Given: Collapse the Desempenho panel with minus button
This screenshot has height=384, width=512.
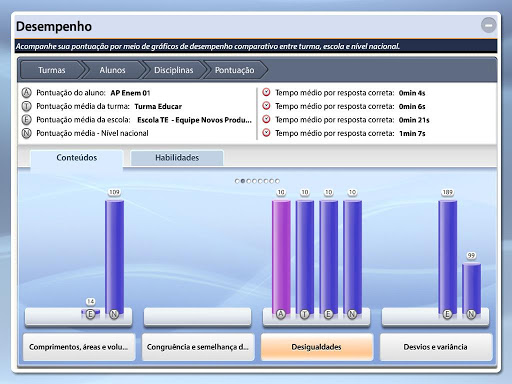Looking at the screenshot, I should click(488, 25).
